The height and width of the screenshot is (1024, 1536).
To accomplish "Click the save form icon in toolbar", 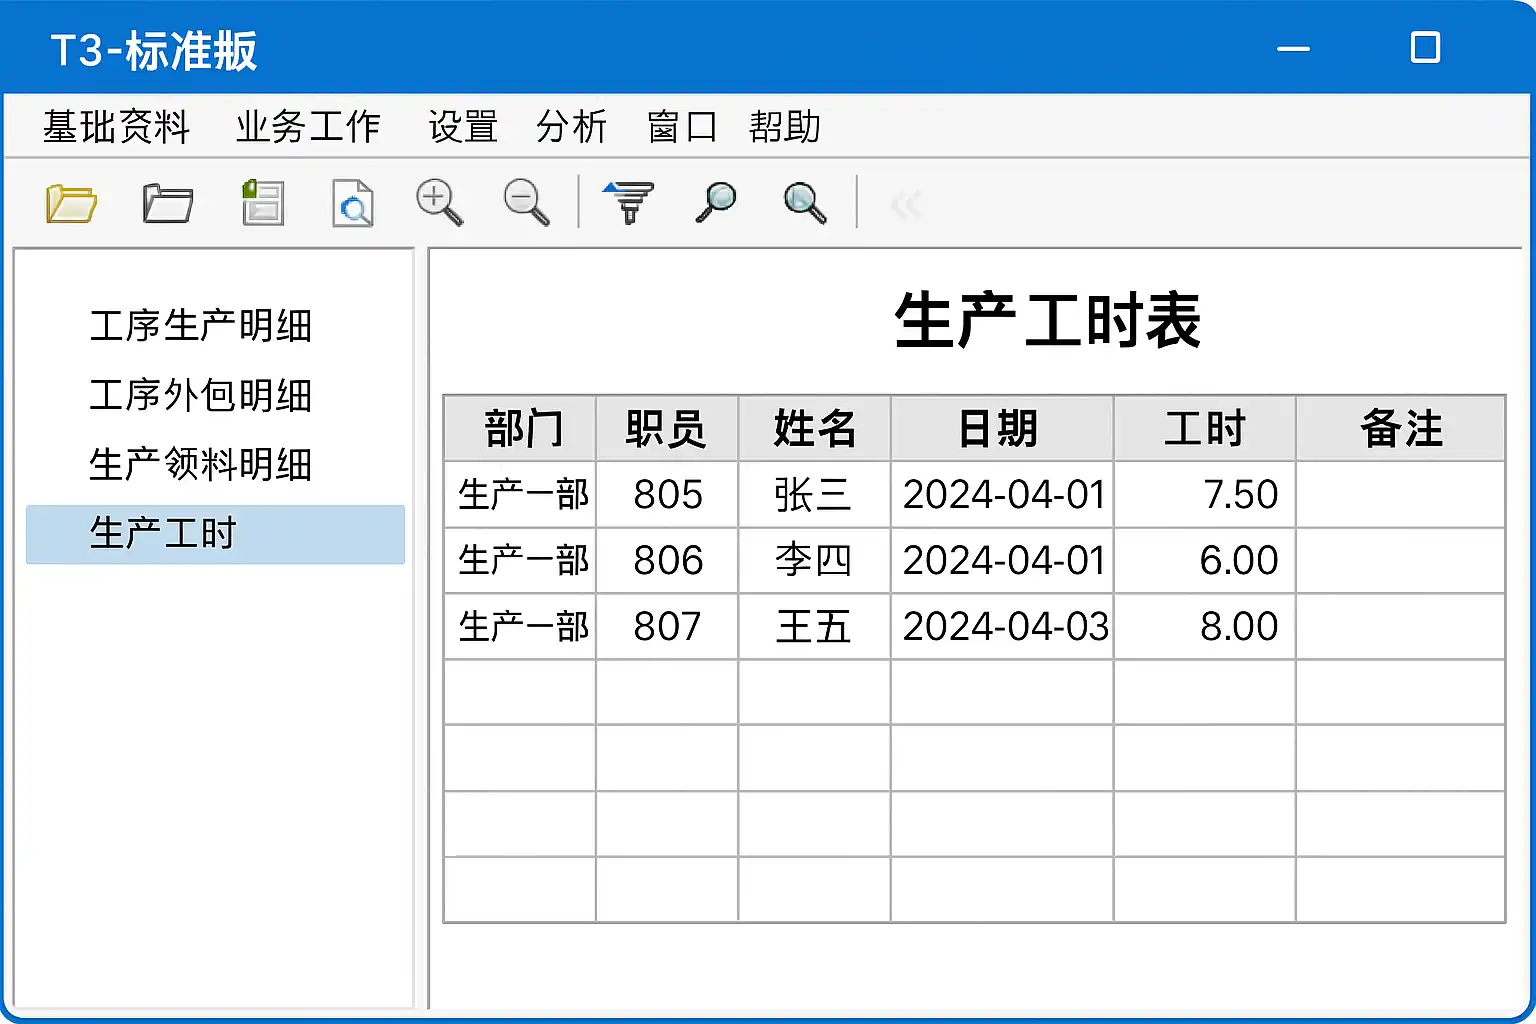I will pos(263,202).
